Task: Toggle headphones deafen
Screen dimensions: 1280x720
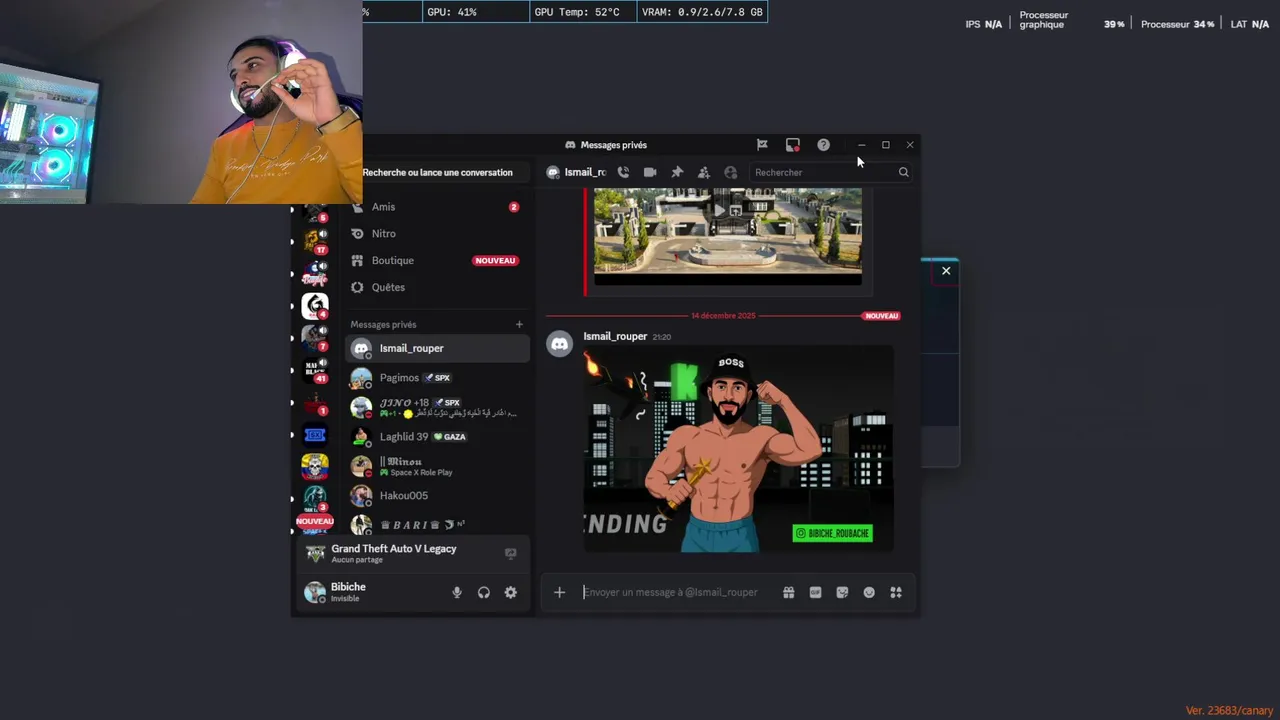Action: click(484, 592)
